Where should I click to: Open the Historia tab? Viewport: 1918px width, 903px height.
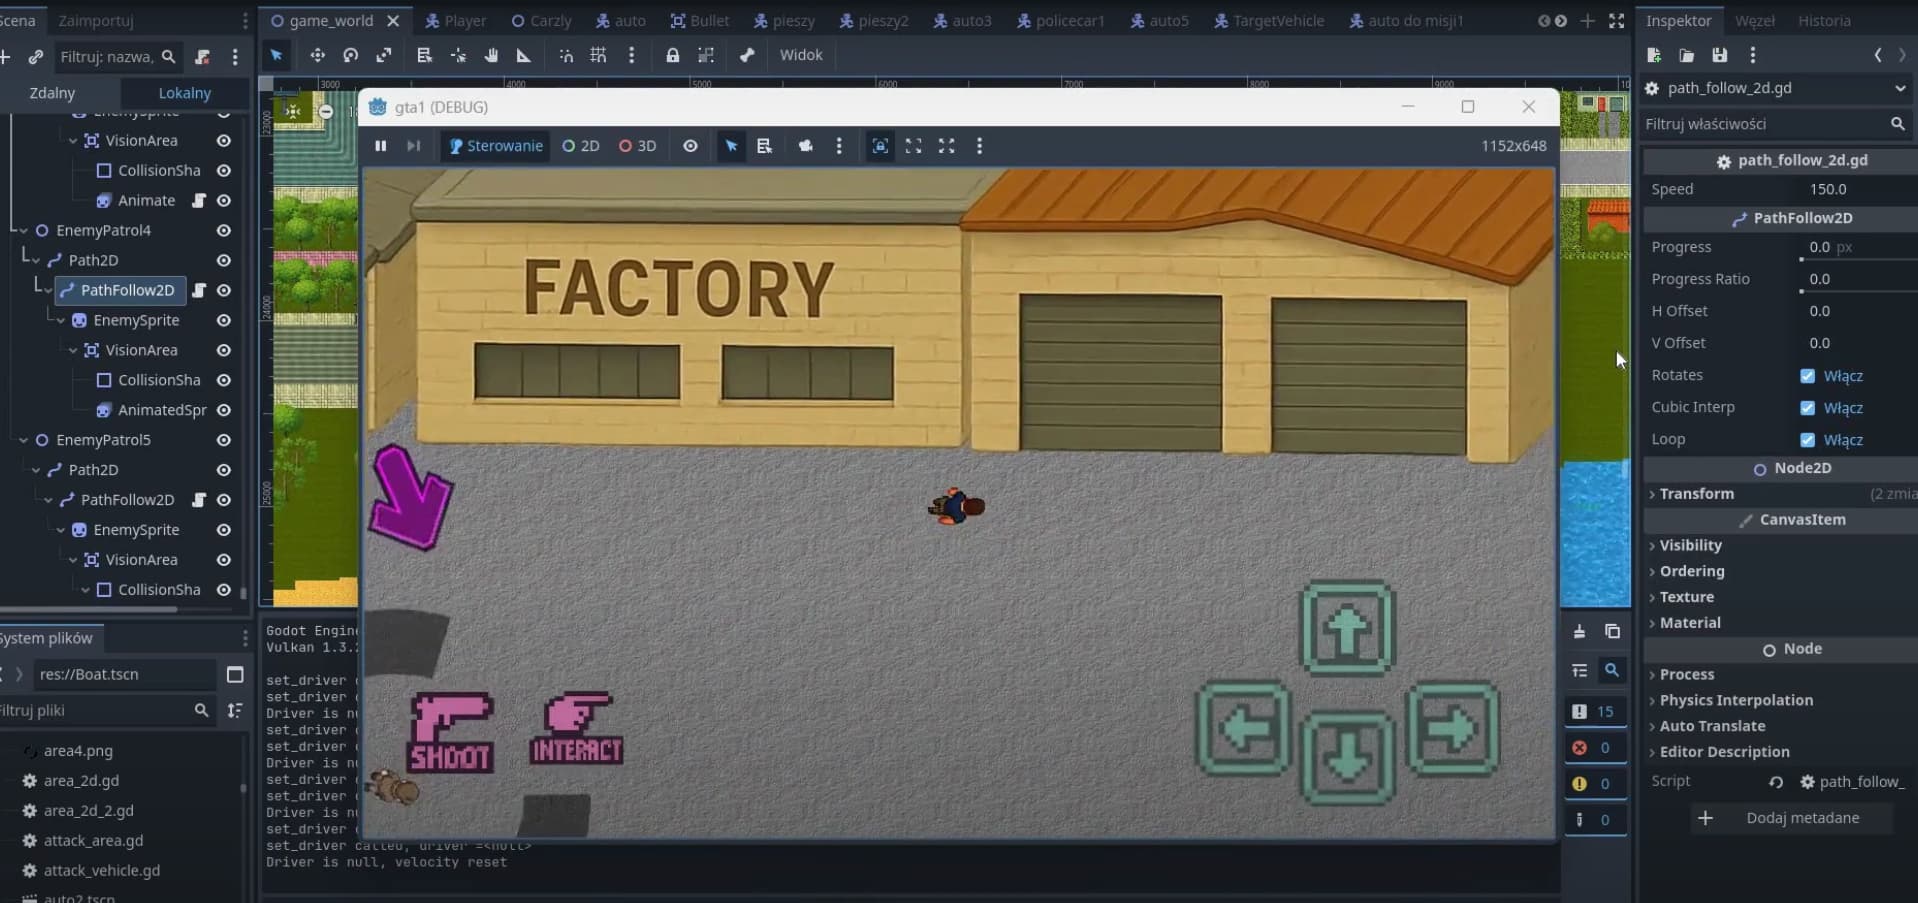coord(1824,21)
